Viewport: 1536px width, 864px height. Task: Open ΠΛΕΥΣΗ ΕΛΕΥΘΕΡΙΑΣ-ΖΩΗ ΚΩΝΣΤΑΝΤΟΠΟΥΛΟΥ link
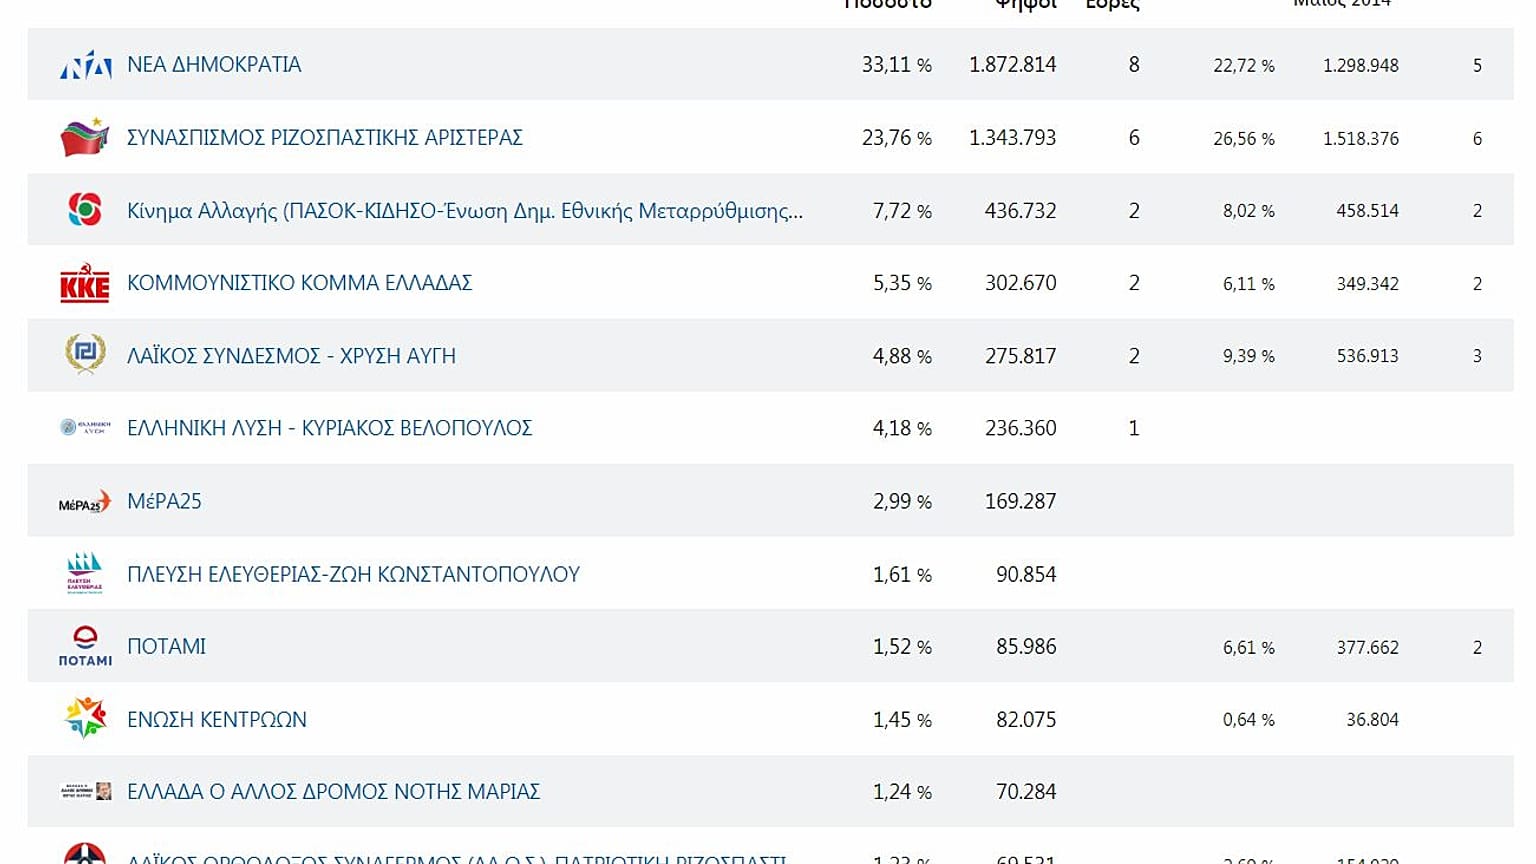click(x=353, y=574)
